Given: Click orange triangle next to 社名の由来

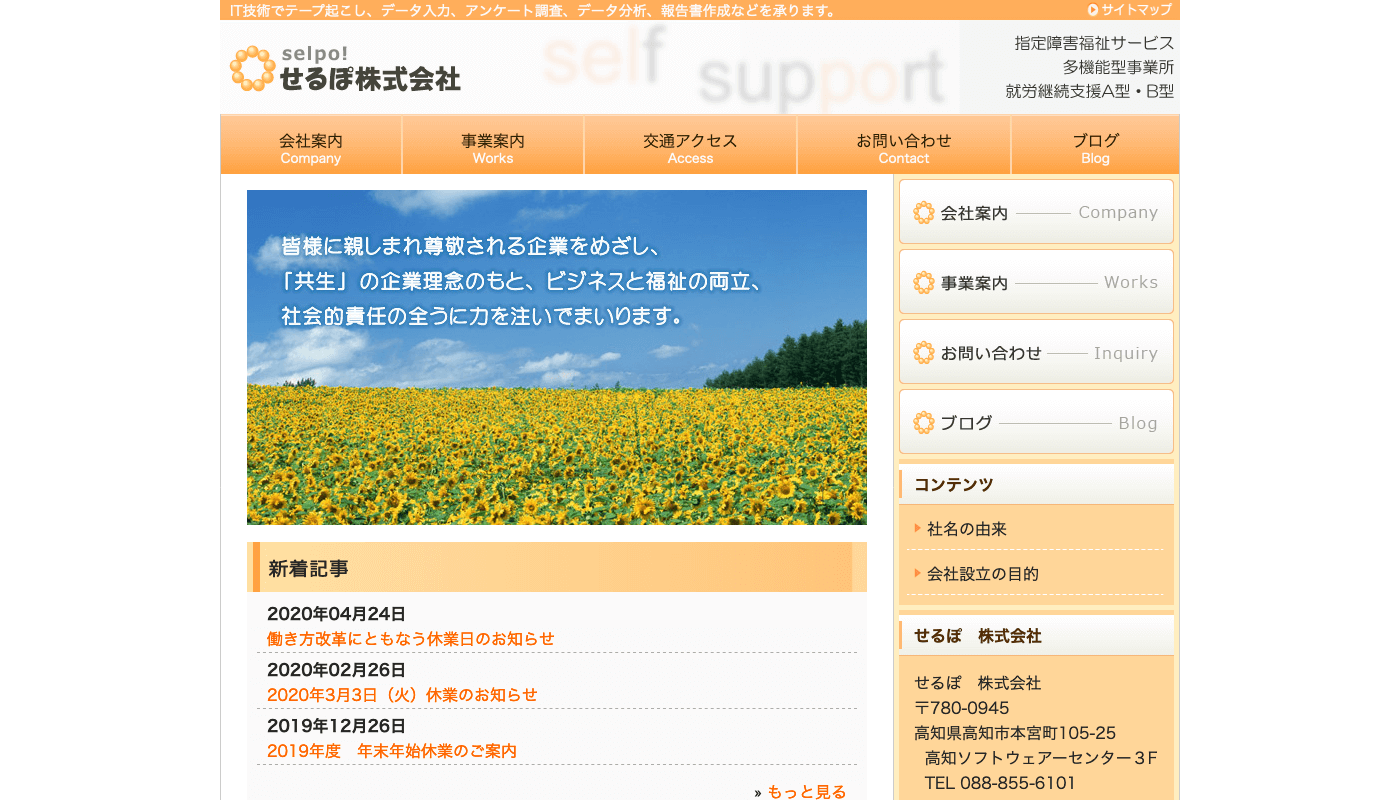Looking at the screenshot, I should (917, 528).
